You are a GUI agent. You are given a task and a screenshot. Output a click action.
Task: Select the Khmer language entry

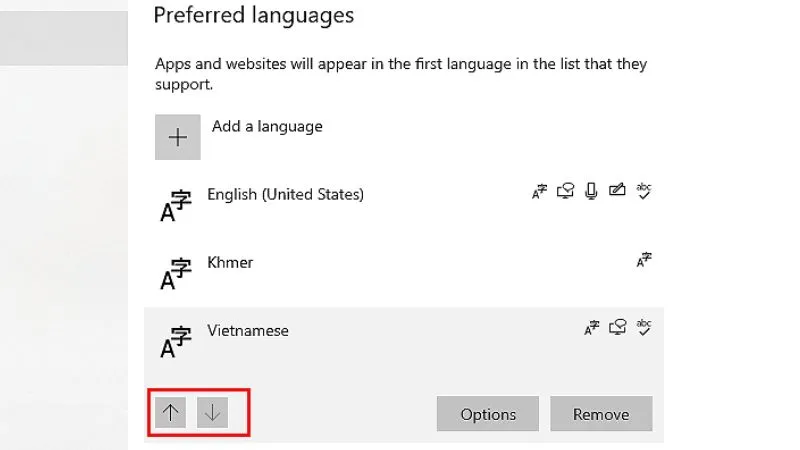click(x=230, y=262)
